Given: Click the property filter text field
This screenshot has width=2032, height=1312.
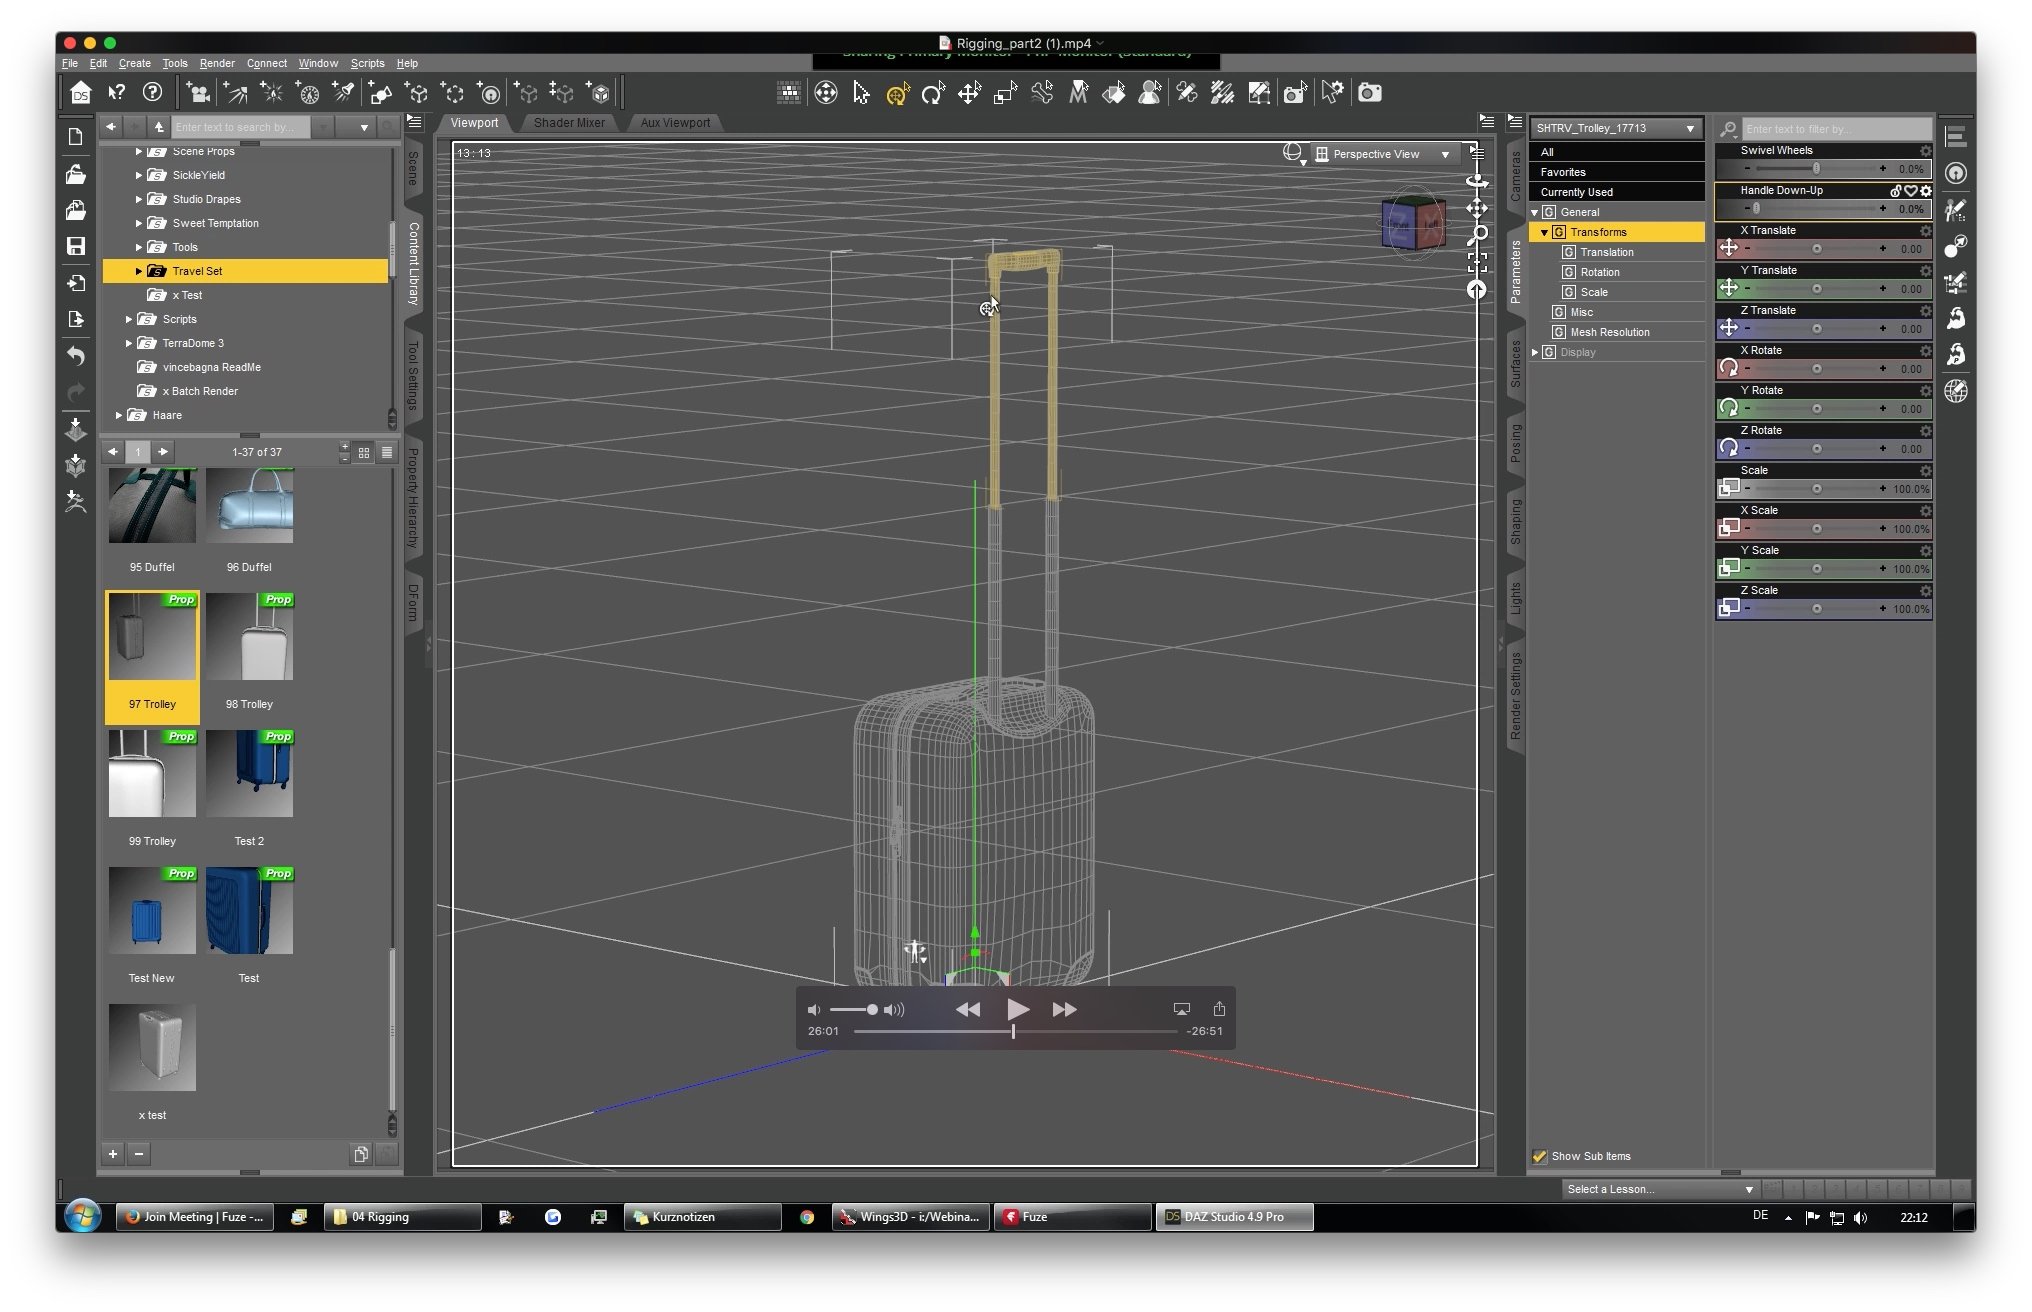Looking at the screenshot, I should pos(1837,129).
